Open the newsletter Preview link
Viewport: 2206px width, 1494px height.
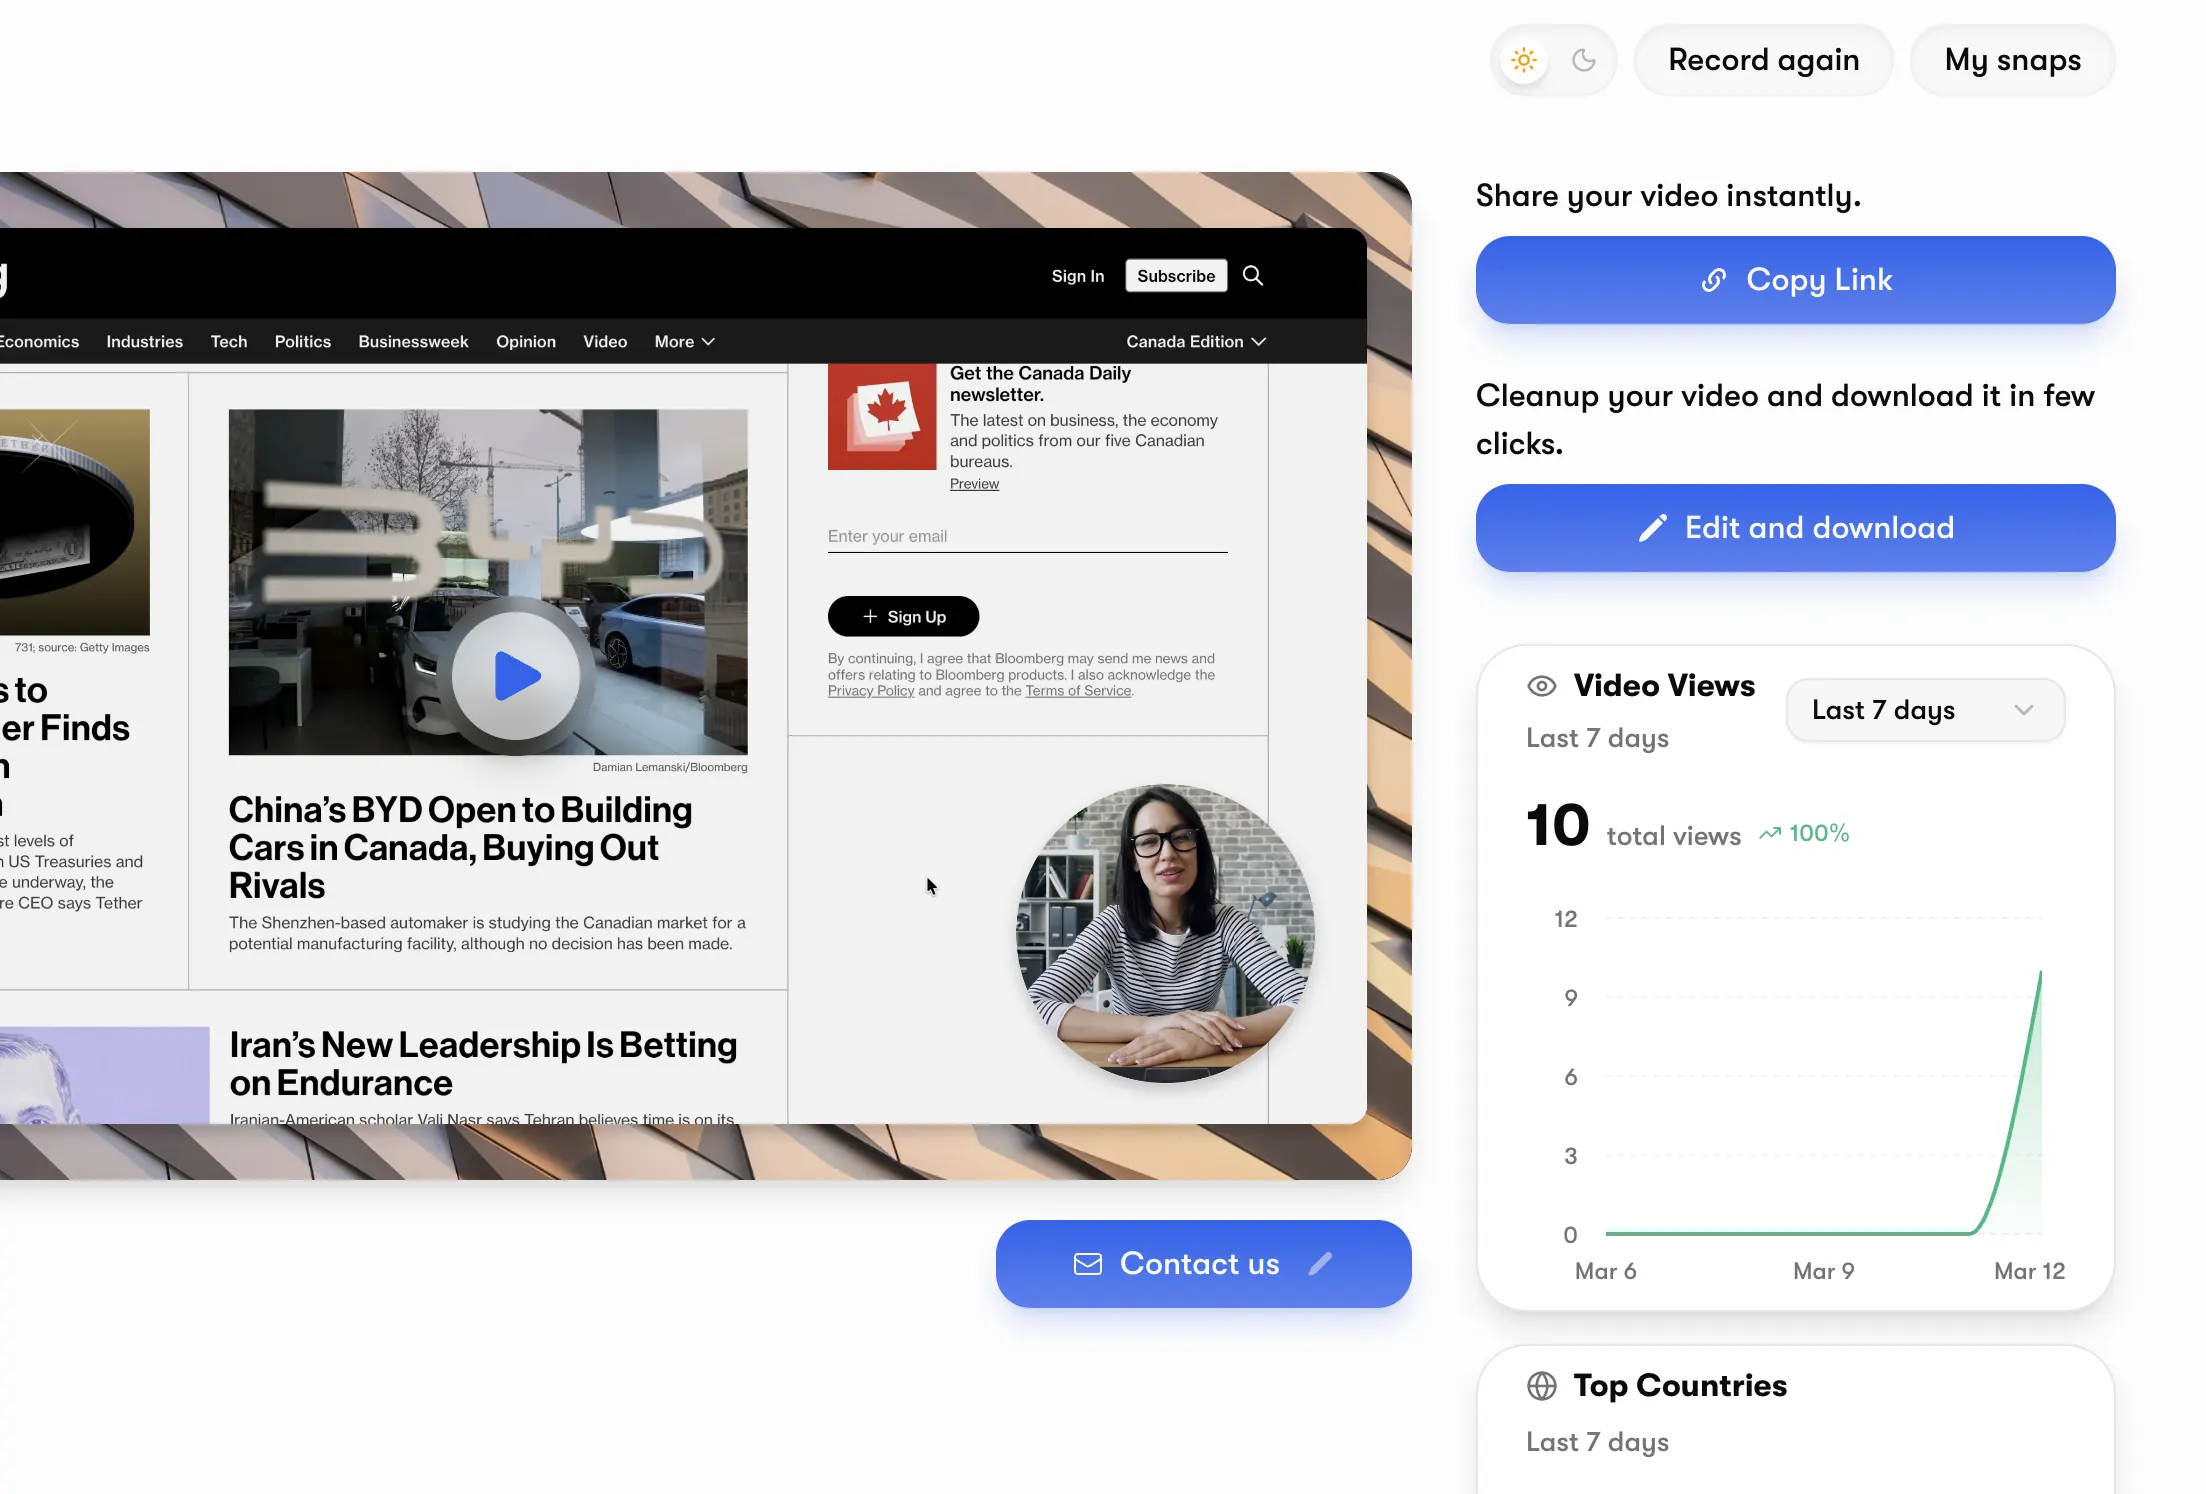pos(974,484)
